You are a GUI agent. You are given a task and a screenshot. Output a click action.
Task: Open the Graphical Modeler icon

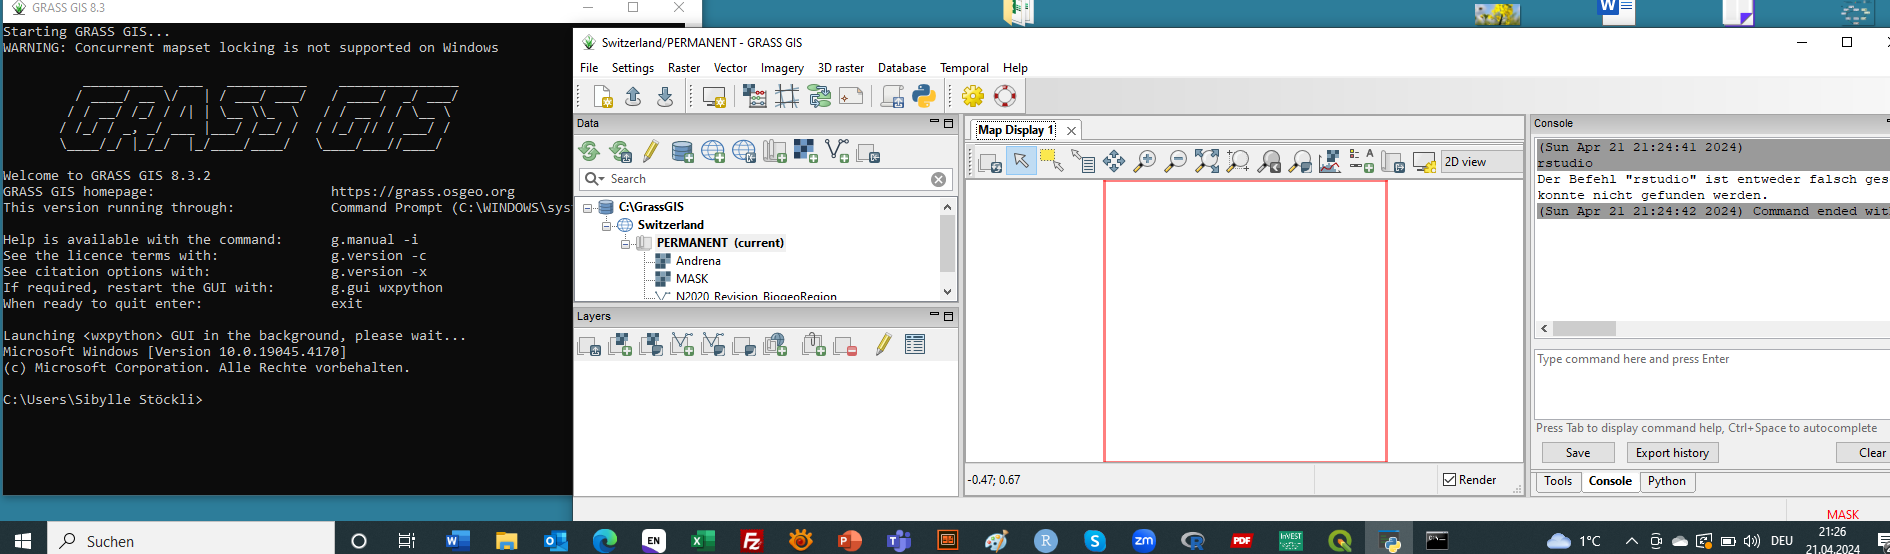tap(820, 96)
